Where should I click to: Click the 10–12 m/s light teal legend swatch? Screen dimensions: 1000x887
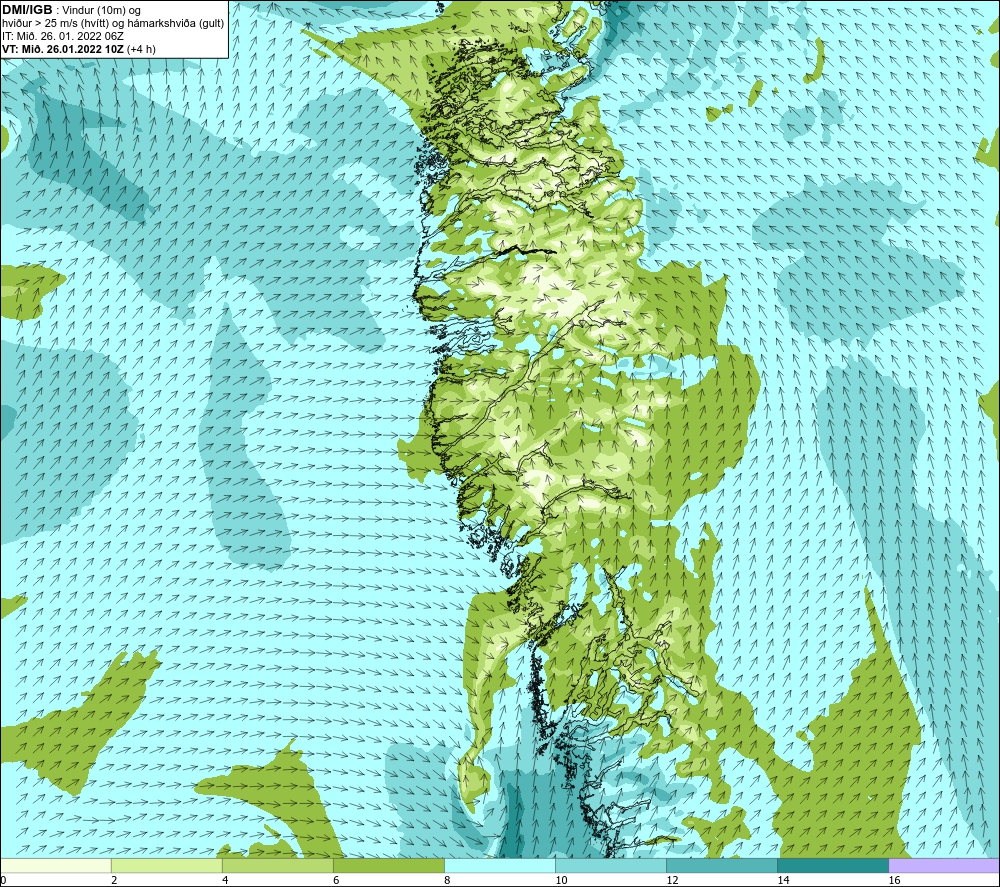[611, 865]
